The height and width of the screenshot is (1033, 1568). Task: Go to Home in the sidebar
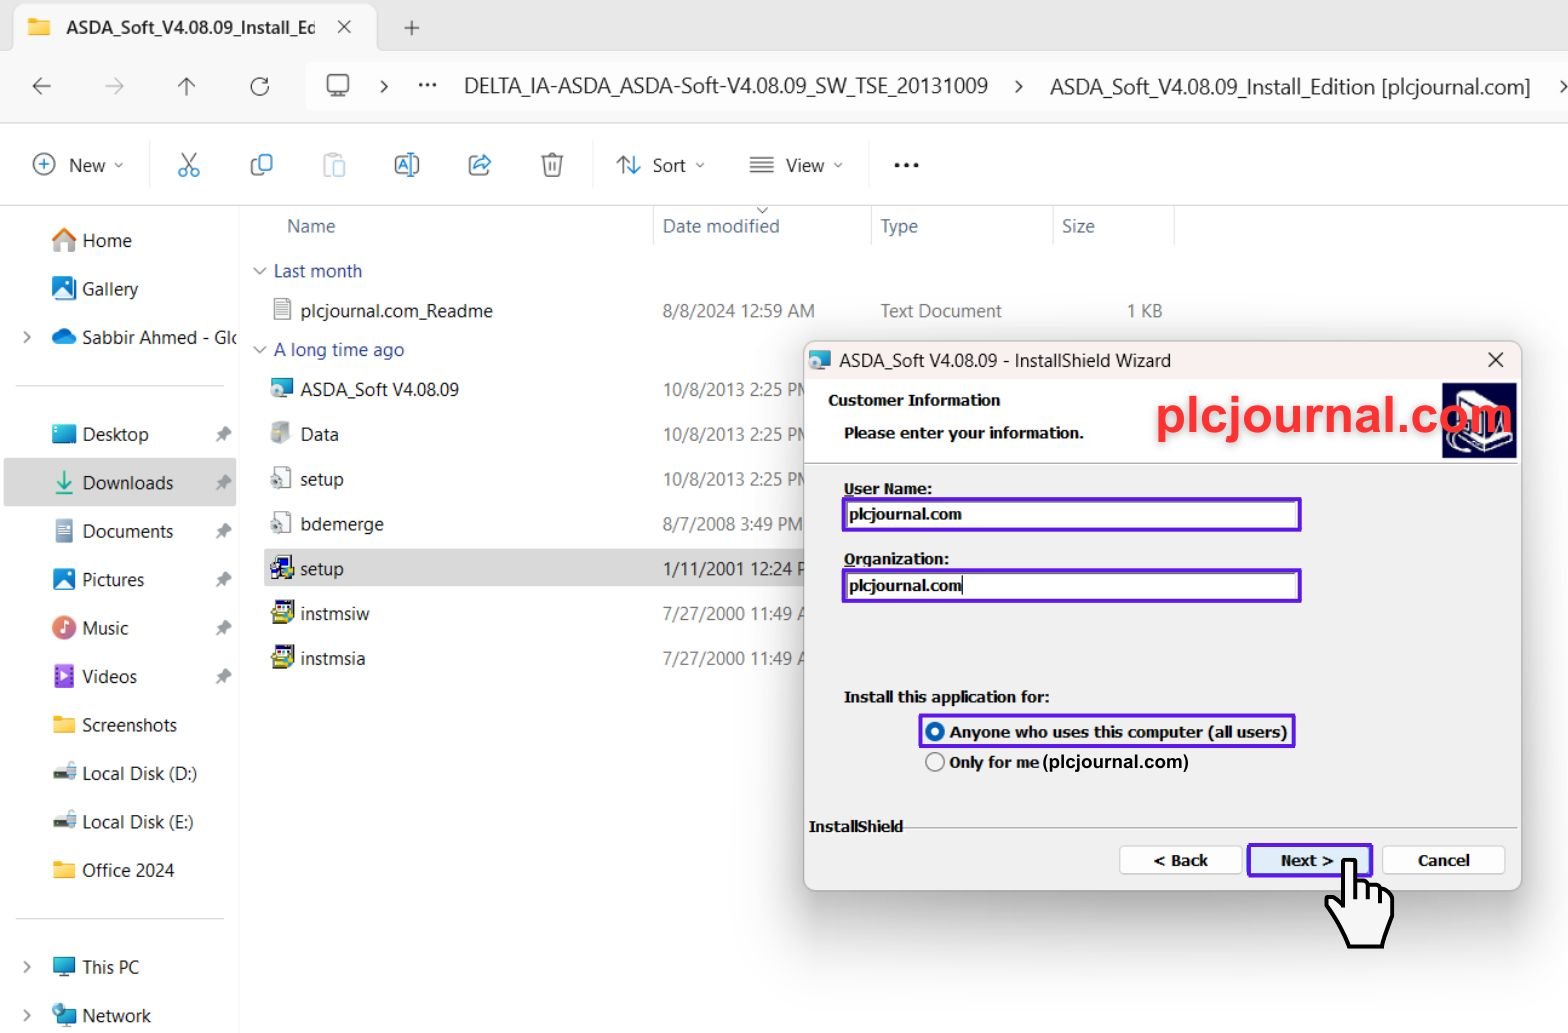pyautogui.click(x=92, y=241)
